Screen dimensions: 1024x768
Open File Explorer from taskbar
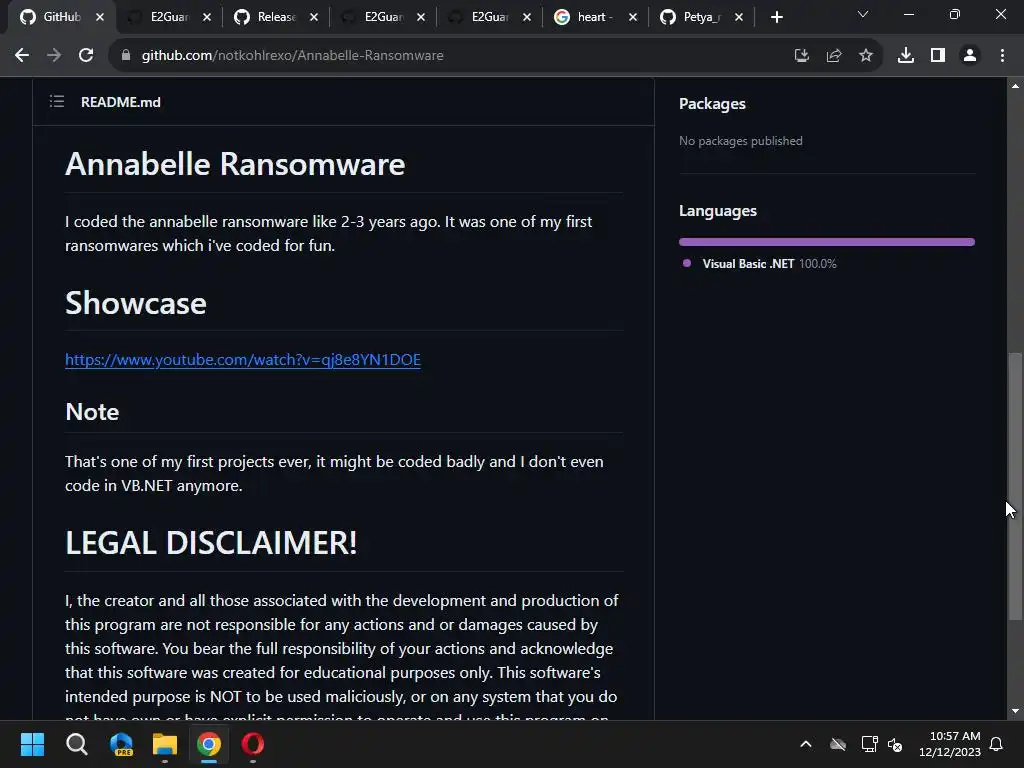(165, 744)
